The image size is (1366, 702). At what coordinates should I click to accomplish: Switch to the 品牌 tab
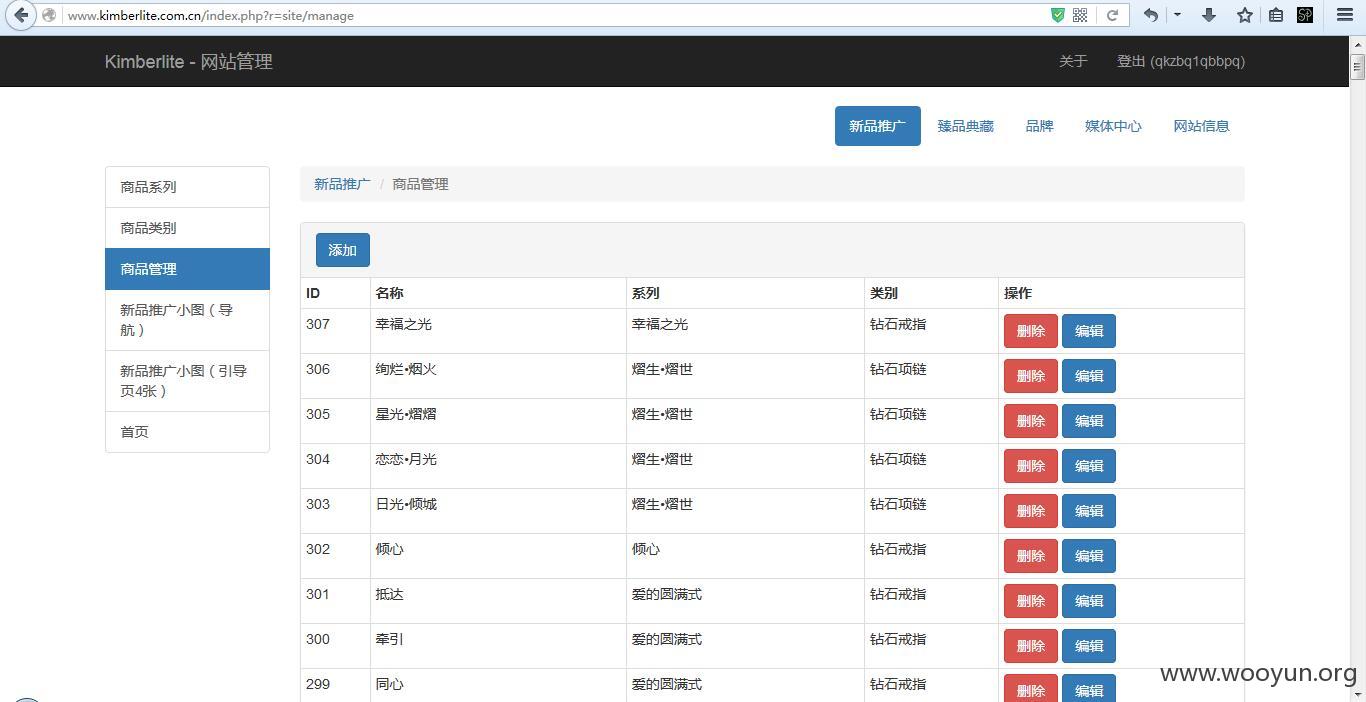point(1040,126)
